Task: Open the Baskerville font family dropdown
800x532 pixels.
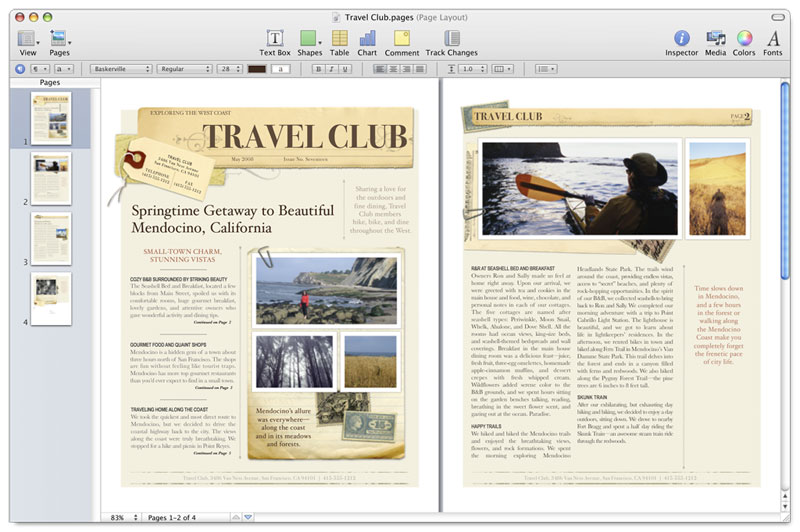Action: point(120,69)
